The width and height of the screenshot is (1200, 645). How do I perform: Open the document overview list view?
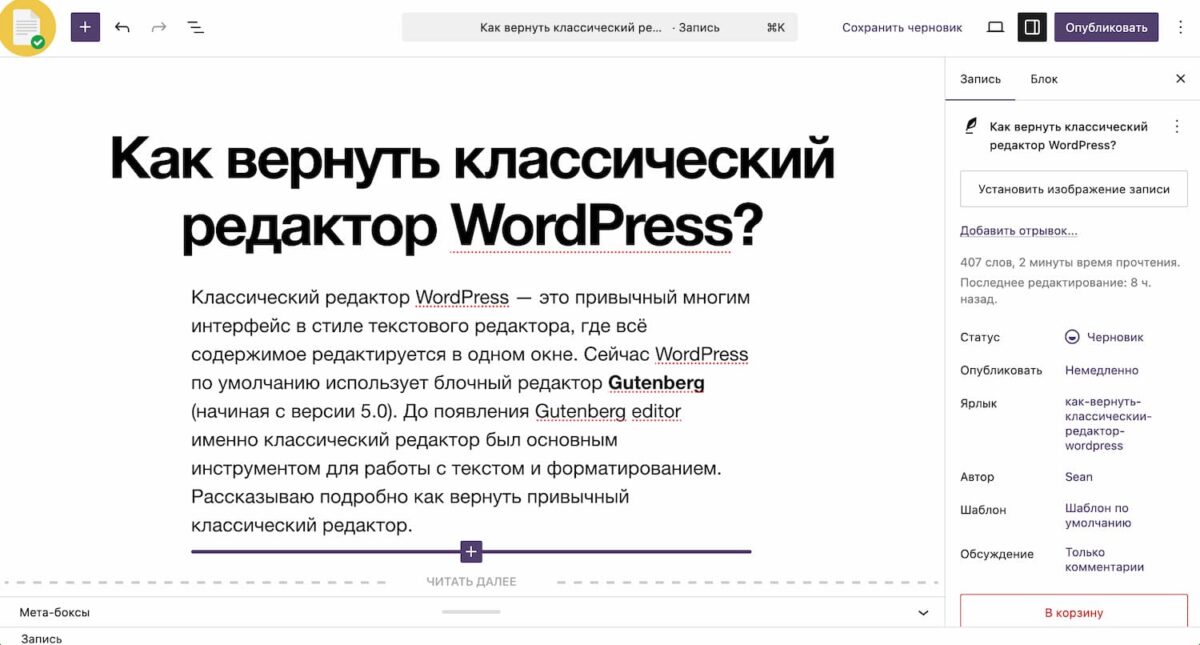click(196, 27)
